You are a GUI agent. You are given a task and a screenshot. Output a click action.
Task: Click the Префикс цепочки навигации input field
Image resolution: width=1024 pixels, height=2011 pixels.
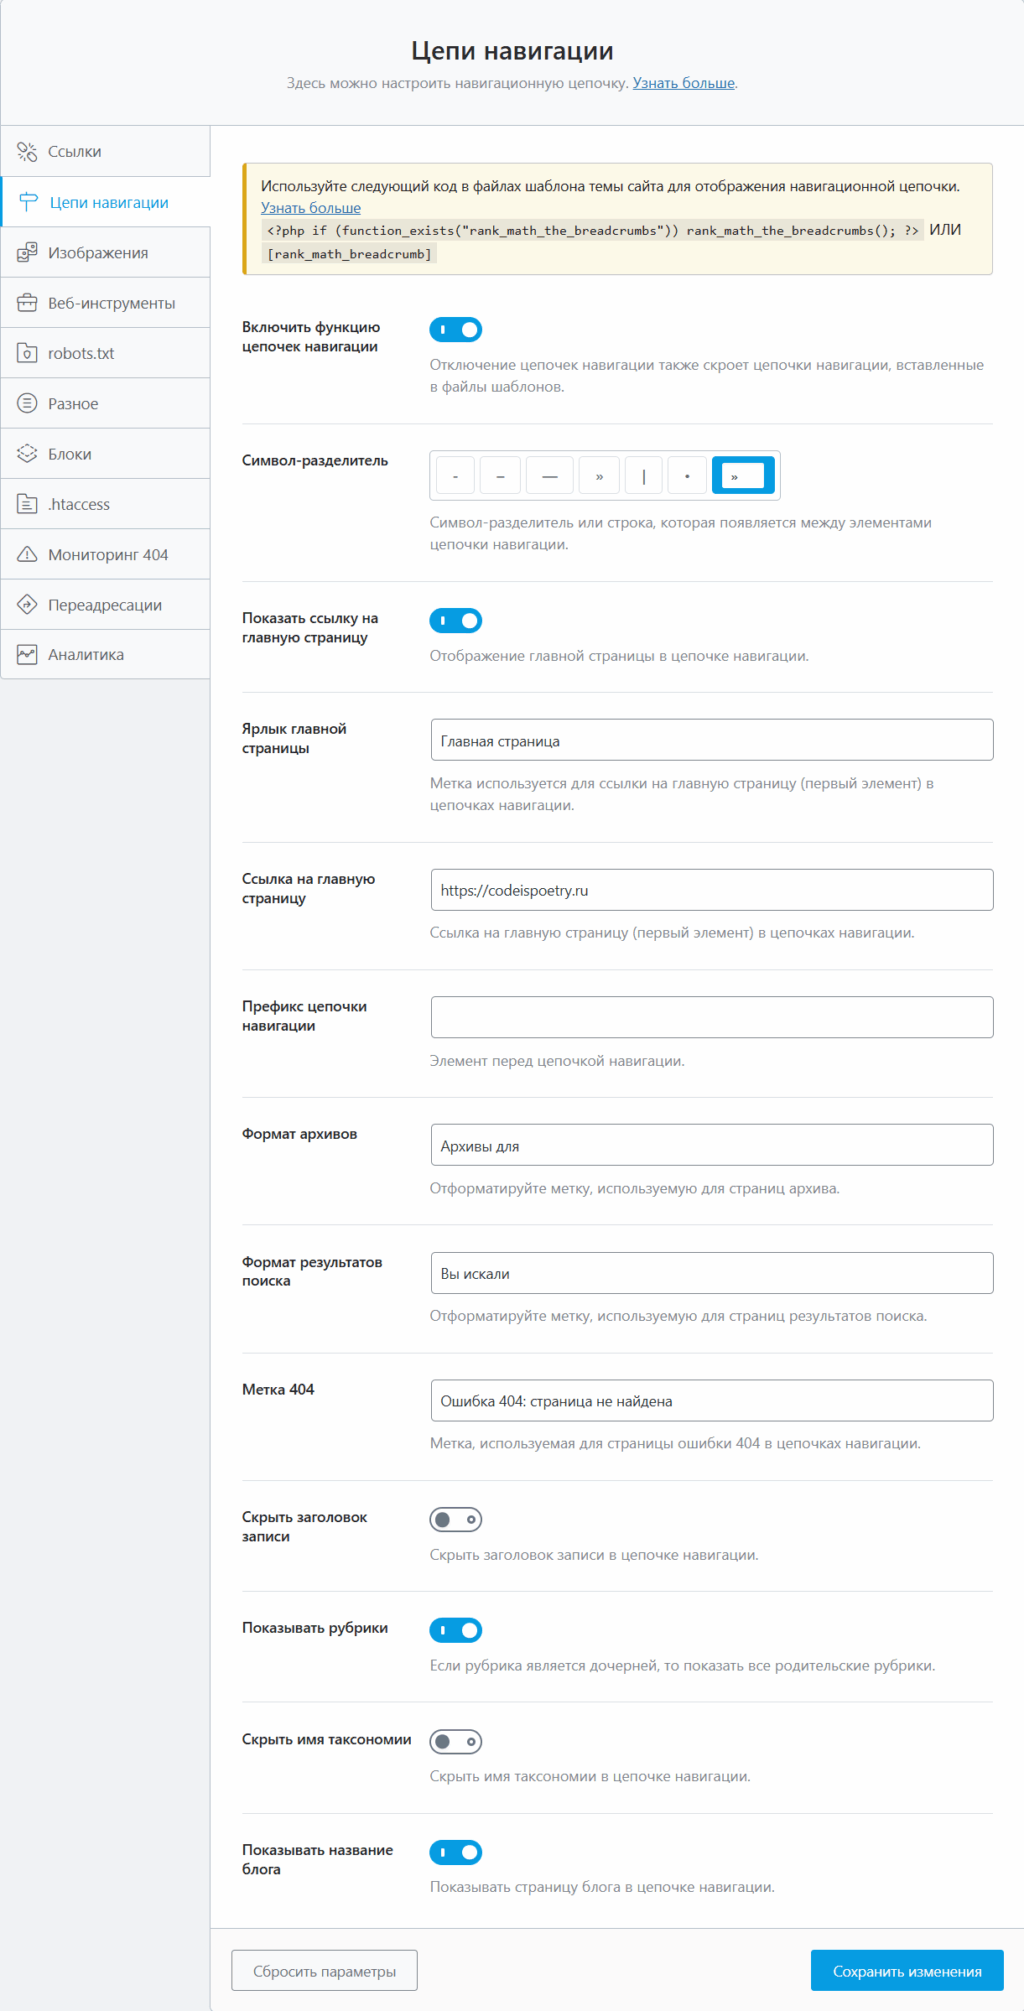tap(712, 1018)
